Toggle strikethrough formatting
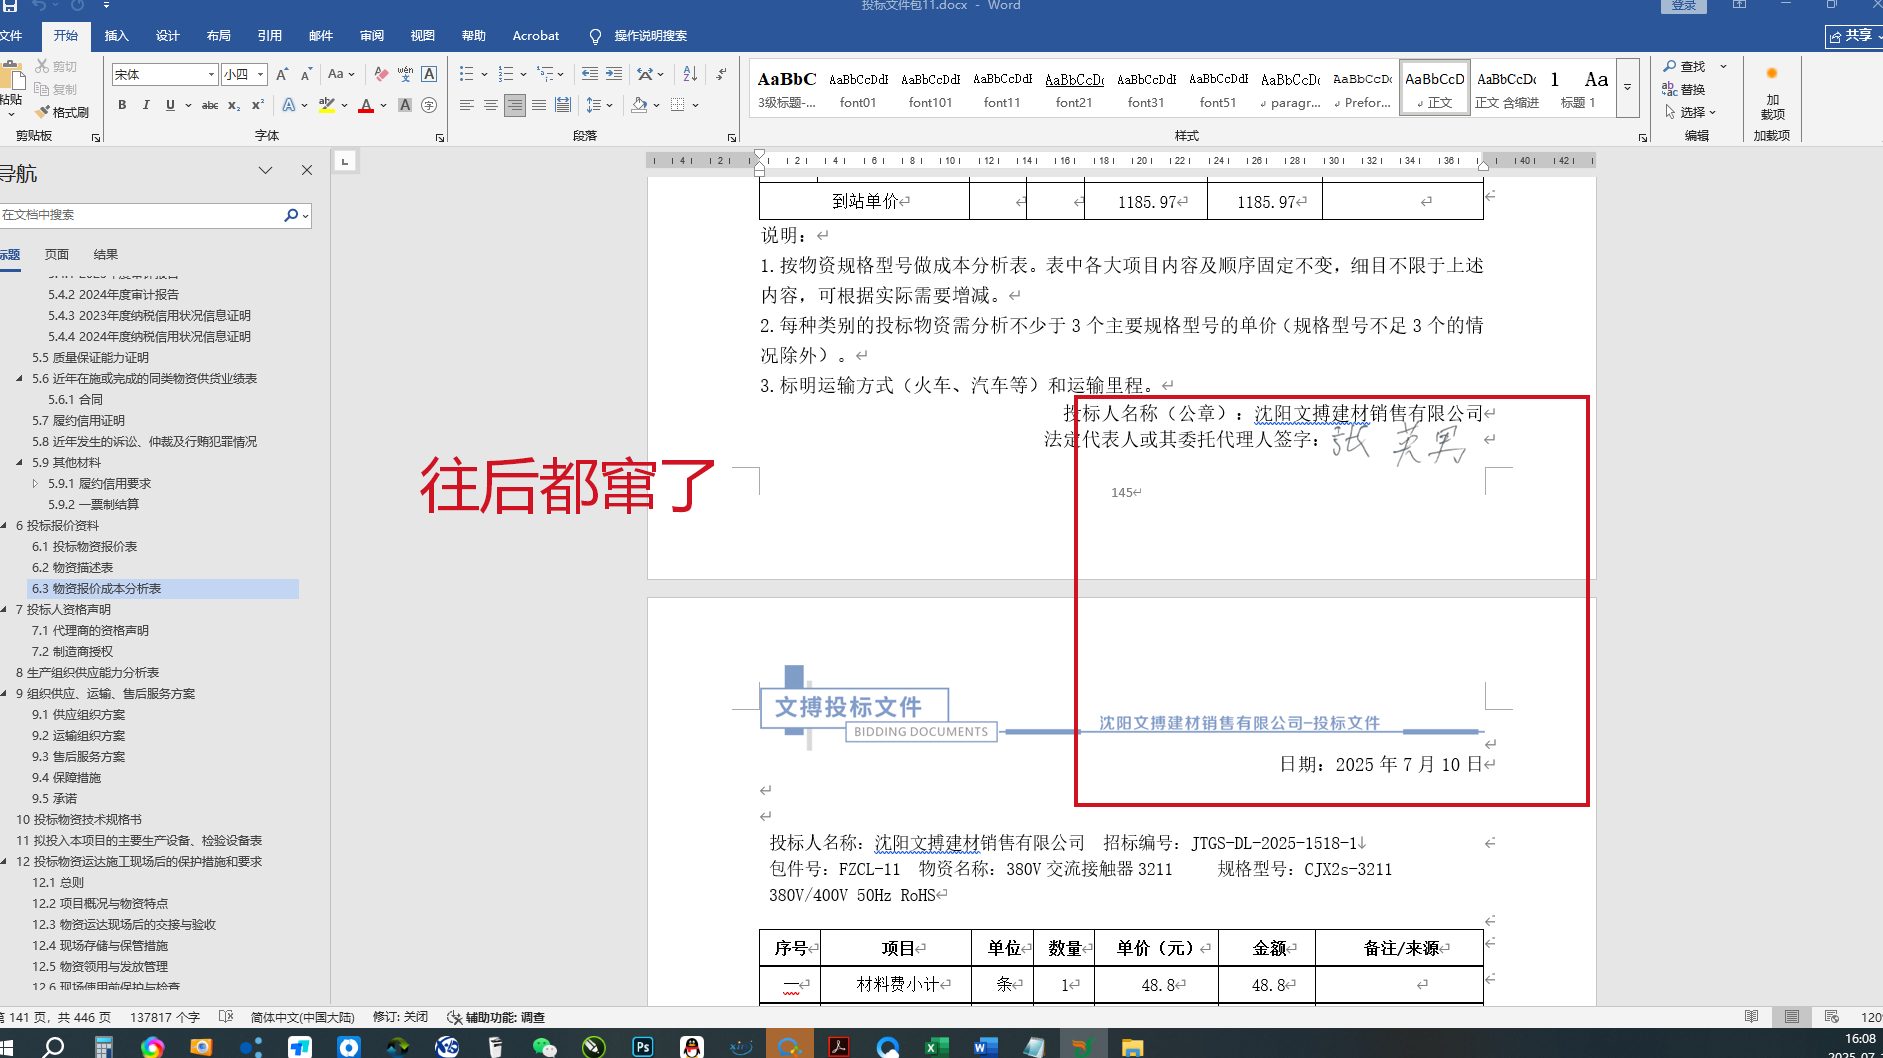Image resolution: width=1883 pixels, height=1058 pixels. (x=210, y=105)
